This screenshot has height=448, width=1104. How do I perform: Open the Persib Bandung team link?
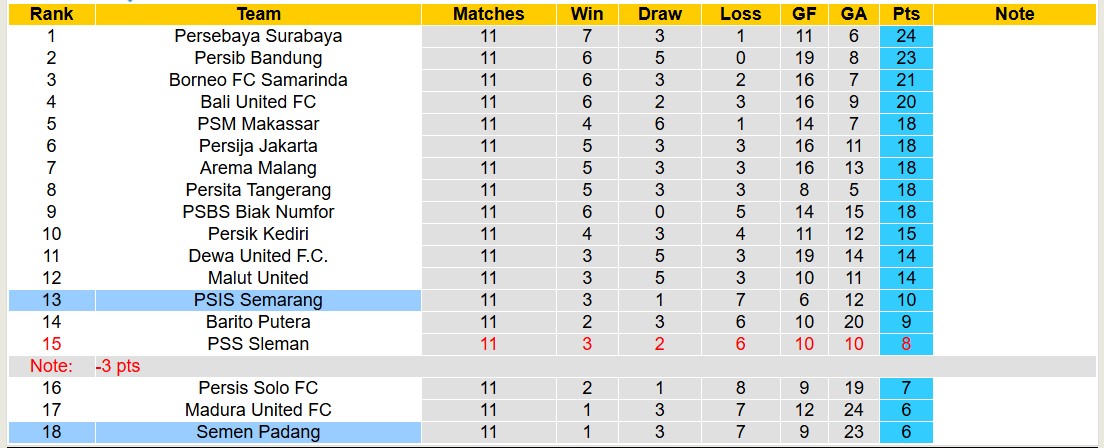[258, 58]
